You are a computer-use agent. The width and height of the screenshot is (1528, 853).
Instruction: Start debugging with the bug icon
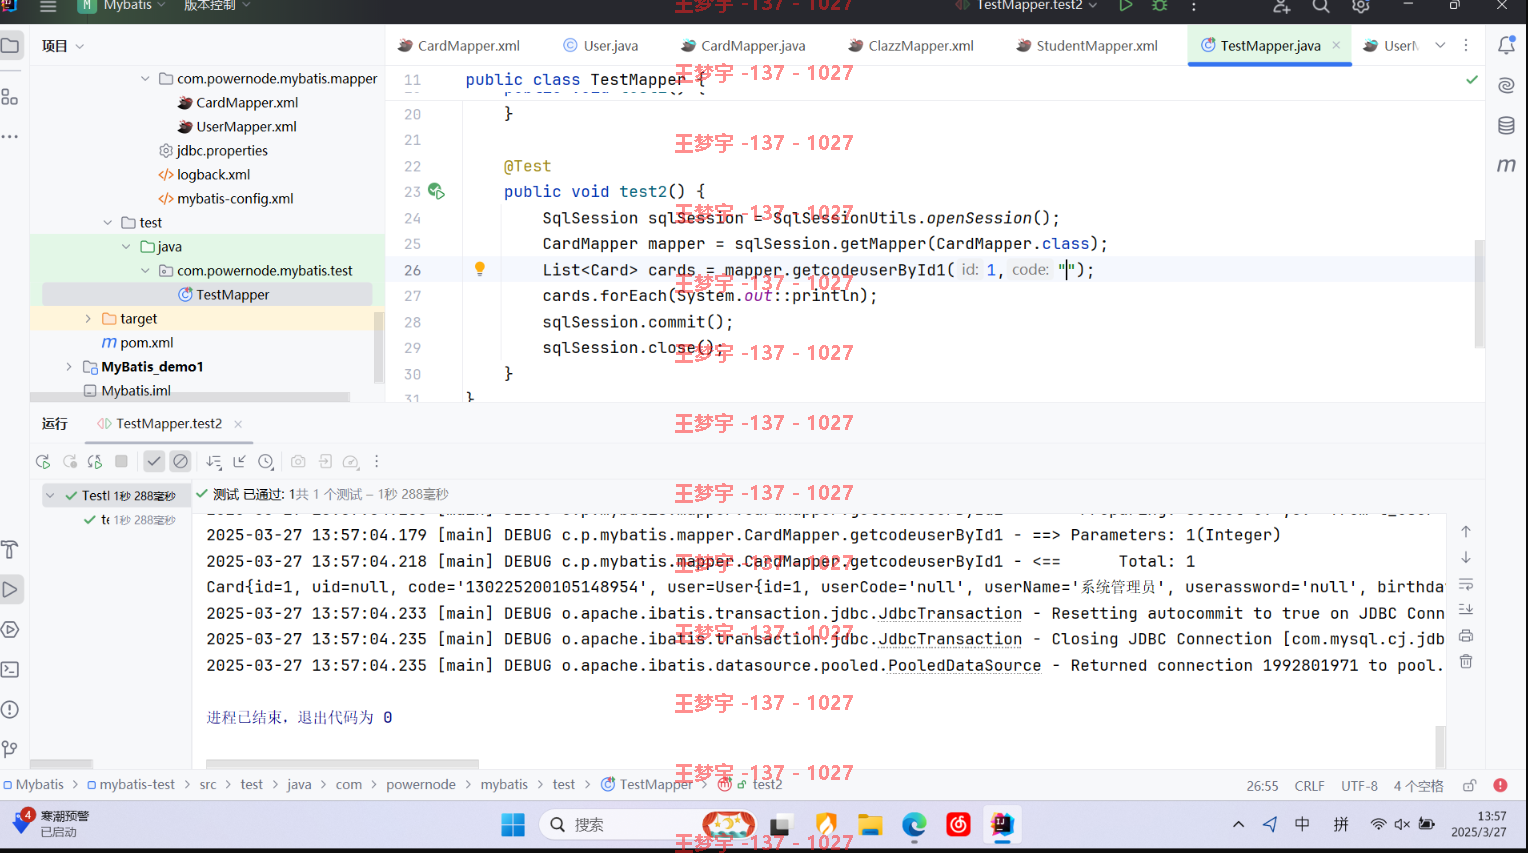click(x=1160, y=6)
